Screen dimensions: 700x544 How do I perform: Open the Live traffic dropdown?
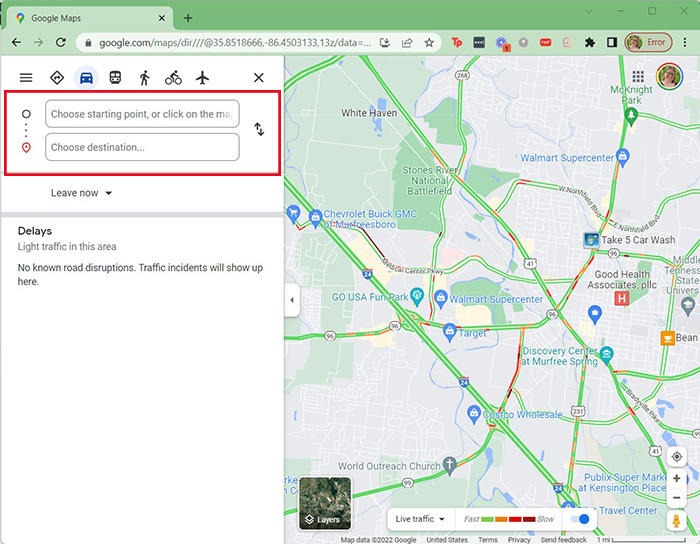(x=420, y=519)
